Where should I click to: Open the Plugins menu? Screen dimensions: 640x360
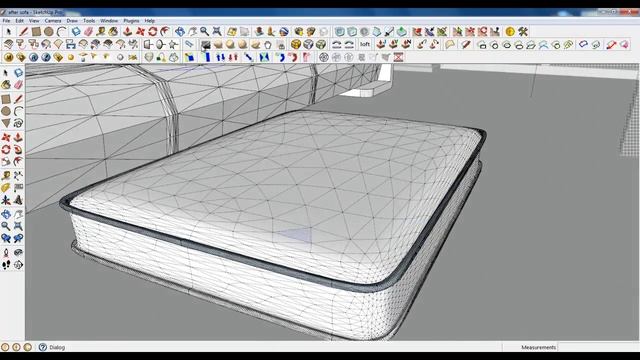(131, 21)
